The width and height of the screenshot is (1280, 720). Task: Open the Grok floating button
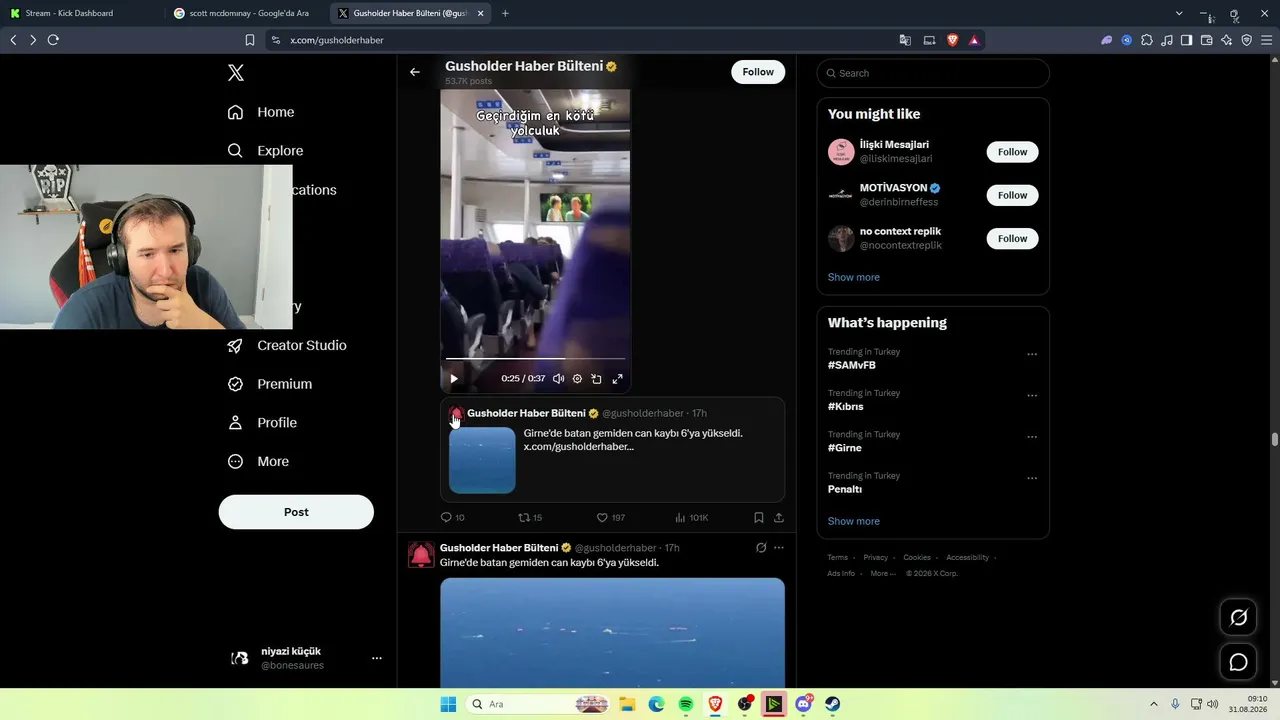[x=1238, y=618]
